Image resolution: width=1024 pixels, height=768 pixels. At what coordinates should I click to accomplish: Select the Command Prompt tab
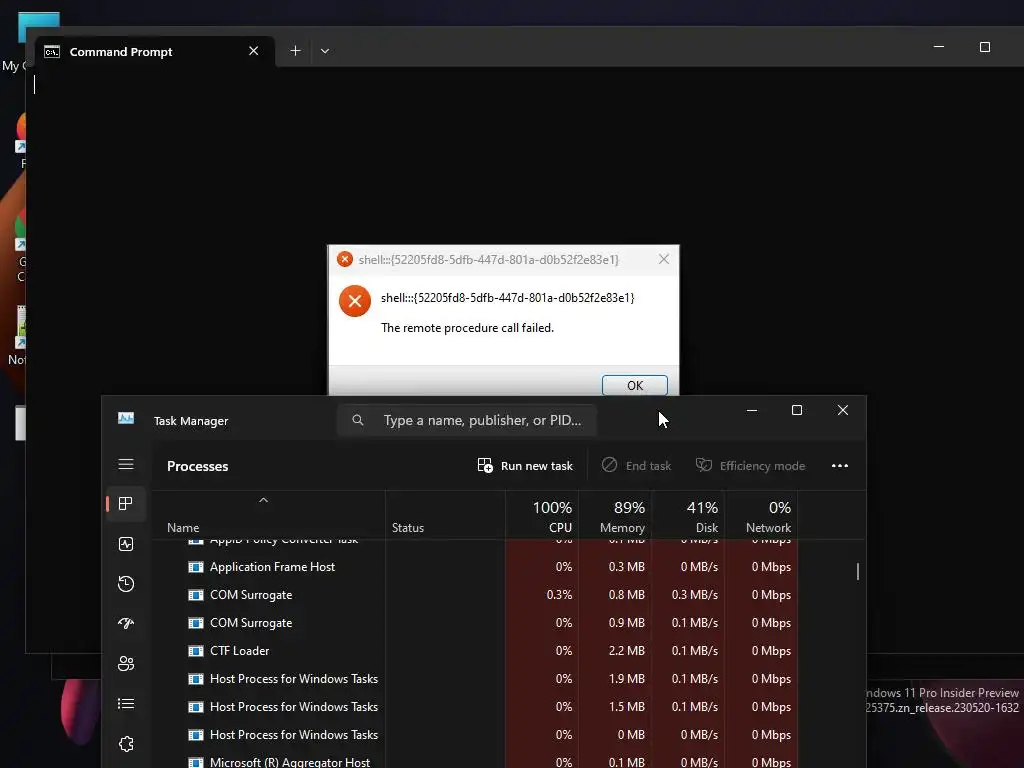coord(154,52)
